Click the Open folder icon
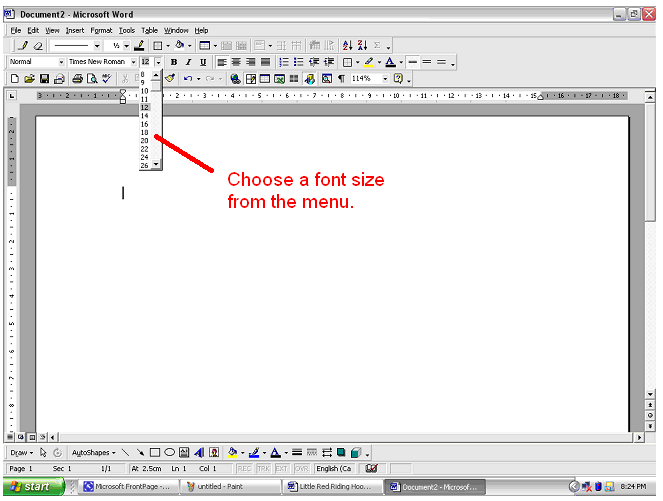663x501 pixels. tap(29, 79)
